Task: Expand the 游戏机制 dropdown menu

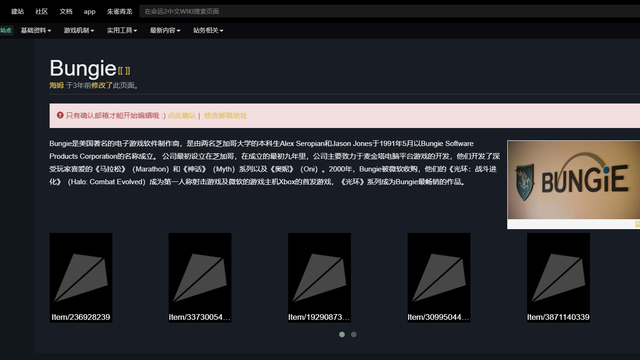Action: (x=79, y=30)
